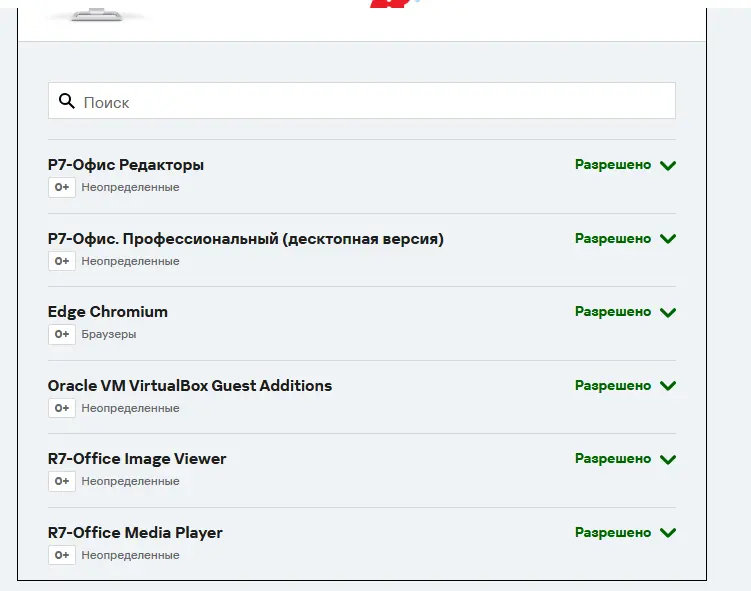
Task: Open Разрешено status for R7-Office Image Viewer
Action: click(613, 459)
